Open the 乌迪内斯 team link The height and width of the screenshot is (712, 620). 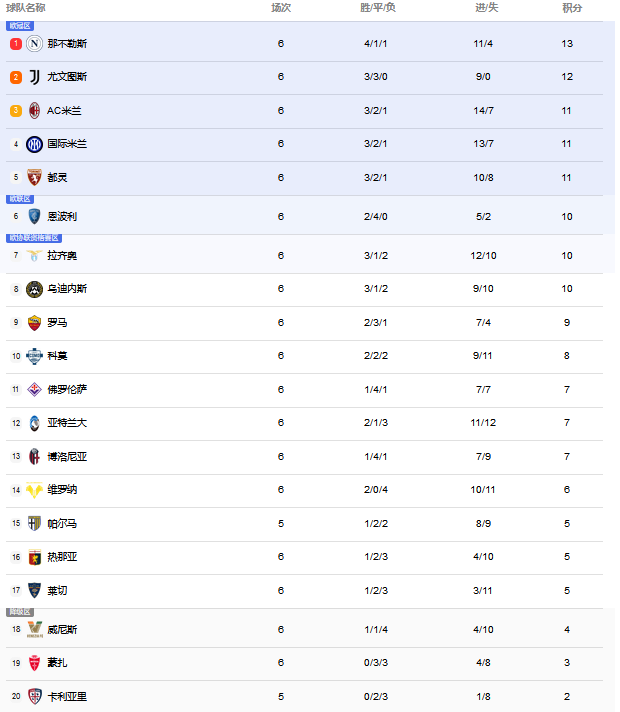(x=67, y=289)
